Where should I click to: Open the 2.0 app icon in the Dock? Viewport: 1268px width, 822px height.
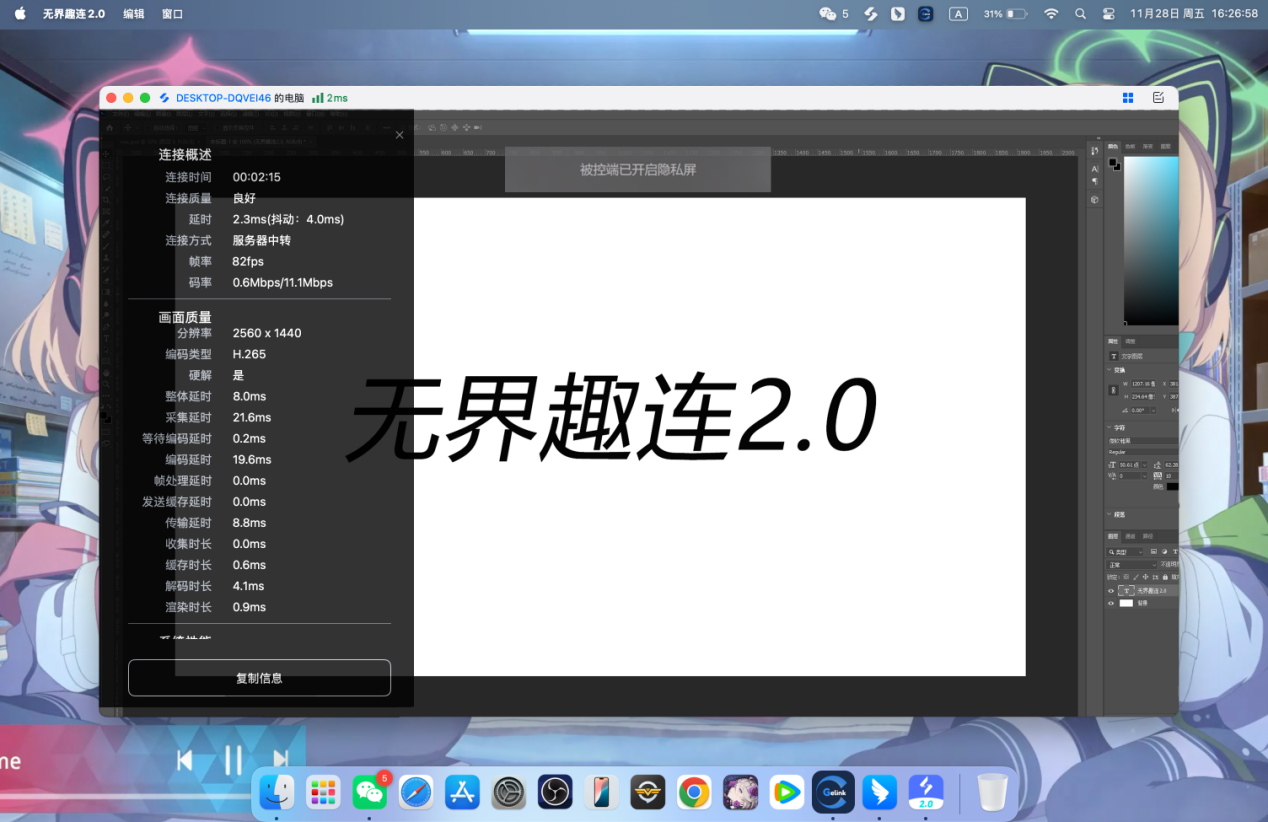coord(926,793)
